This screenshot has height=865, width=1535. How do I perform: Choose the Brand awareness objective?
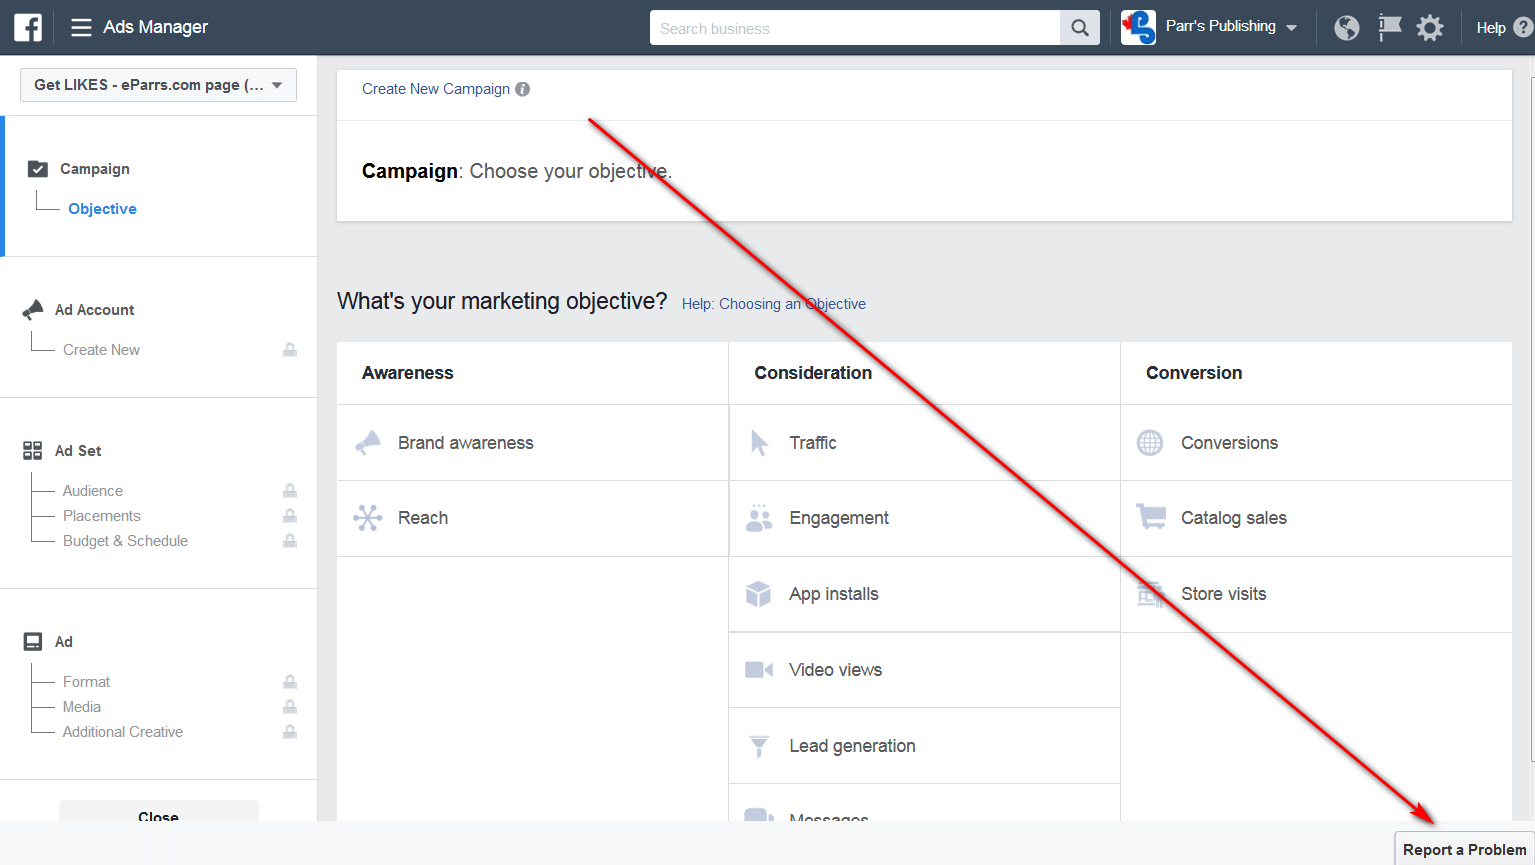click(x=533, y=443)
